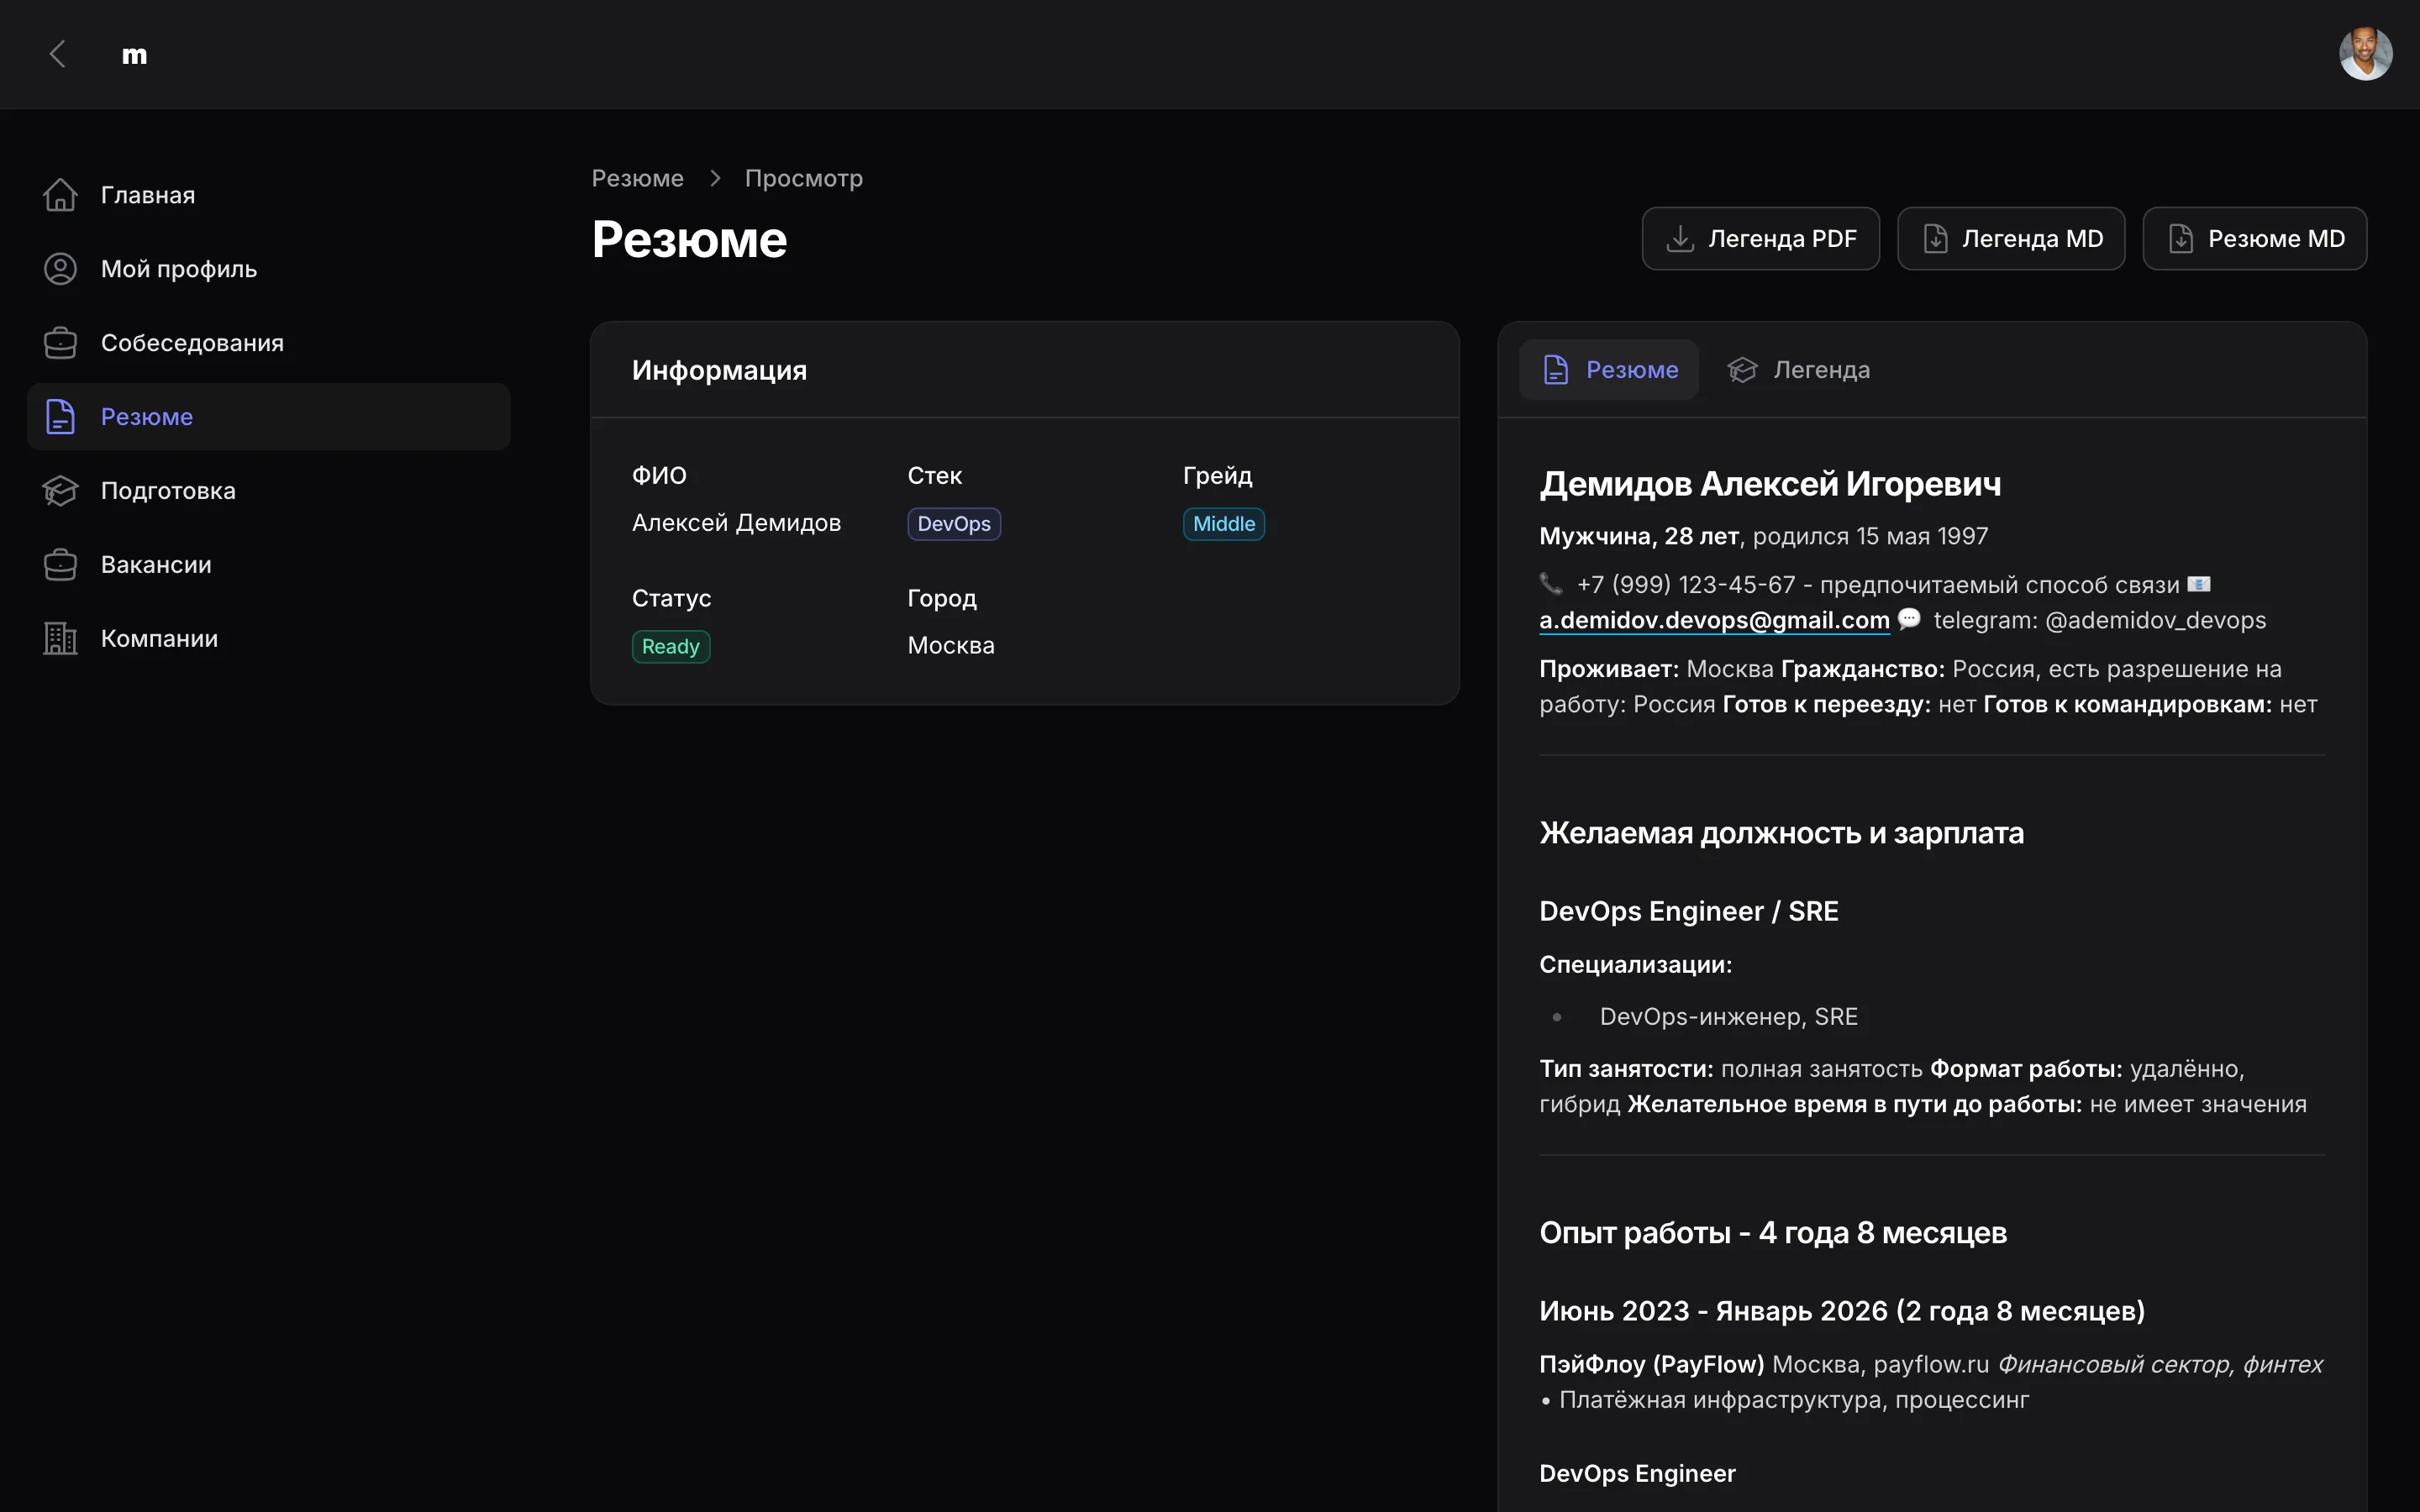Switch to the Легенда tab

(1799, 370)
